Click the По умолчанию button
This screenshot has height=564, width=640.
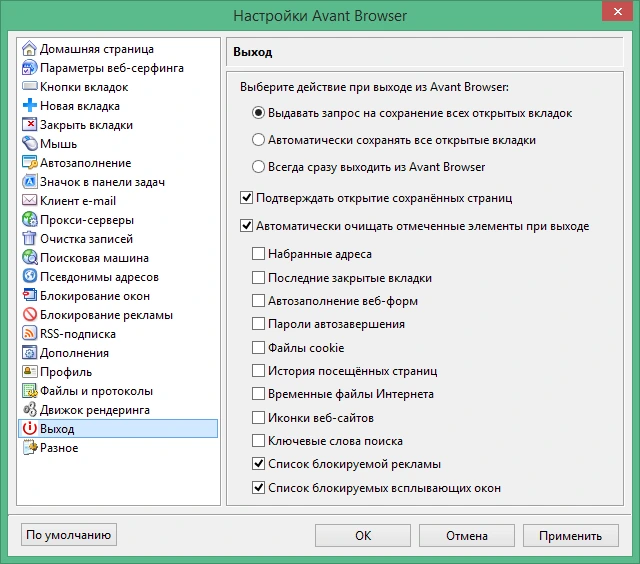coord(69,535)
